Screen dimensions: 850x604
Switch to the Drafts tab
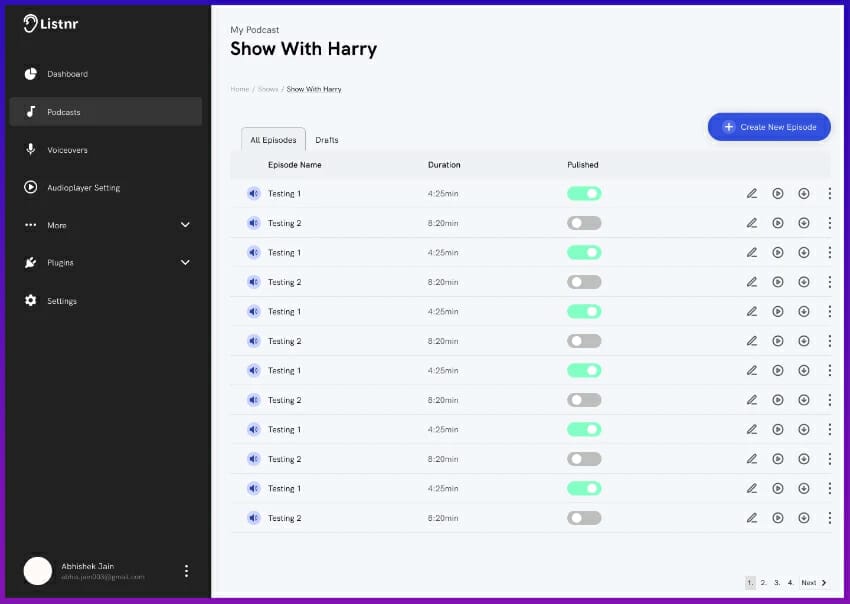click(x=327, y=140)
